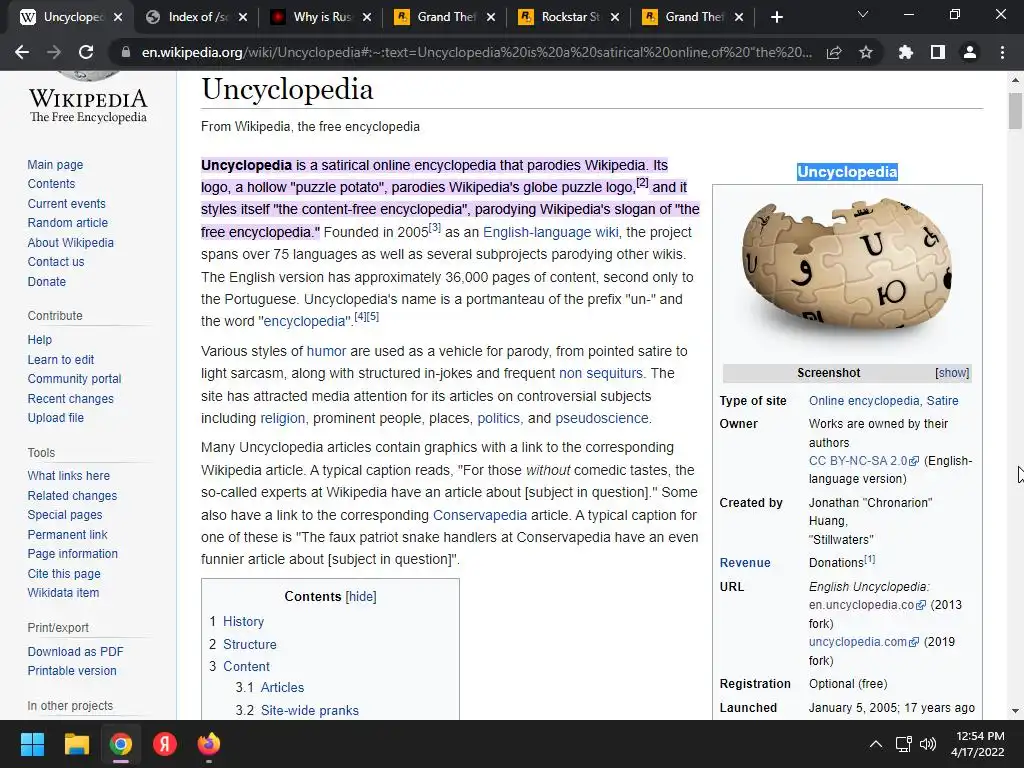Open the volume tray icon
Viewport: 1024px width, 768px height.
[927, 744]
